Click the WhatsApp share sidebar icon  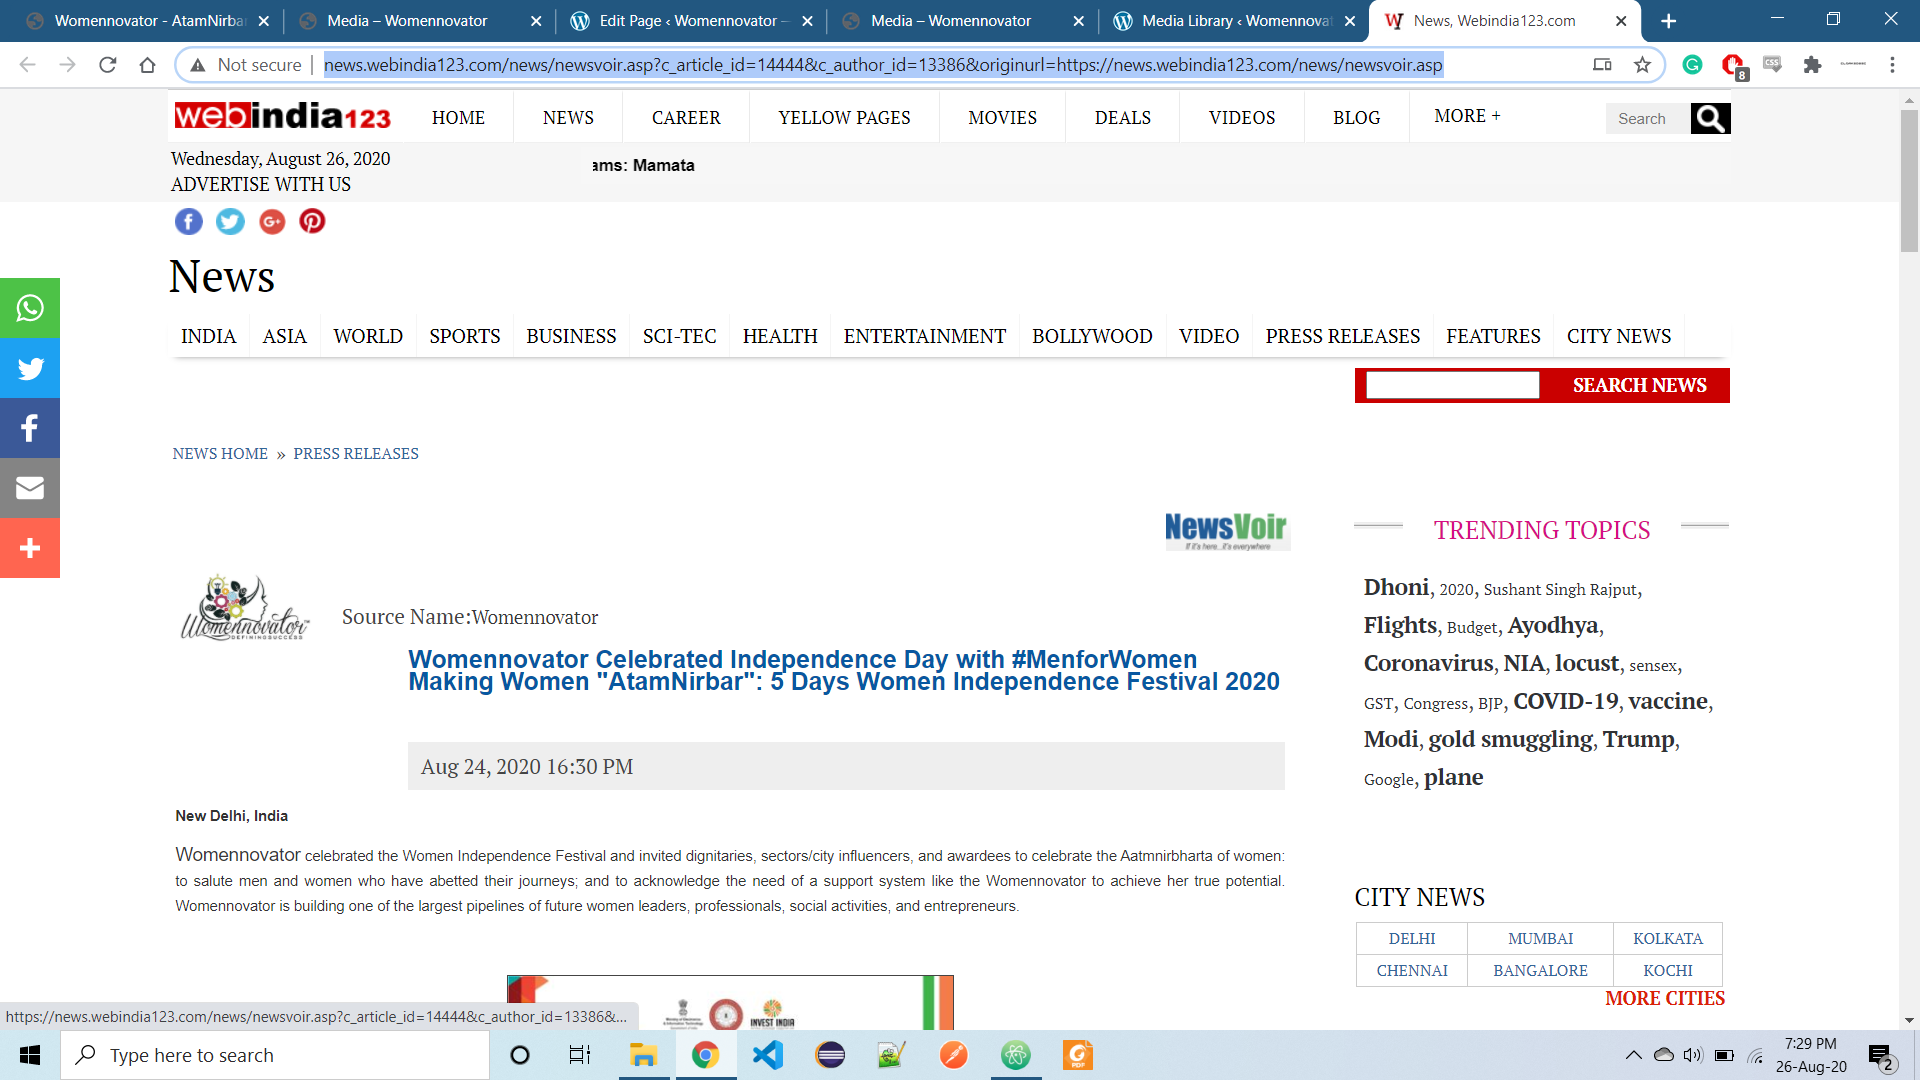pos(30,308)
